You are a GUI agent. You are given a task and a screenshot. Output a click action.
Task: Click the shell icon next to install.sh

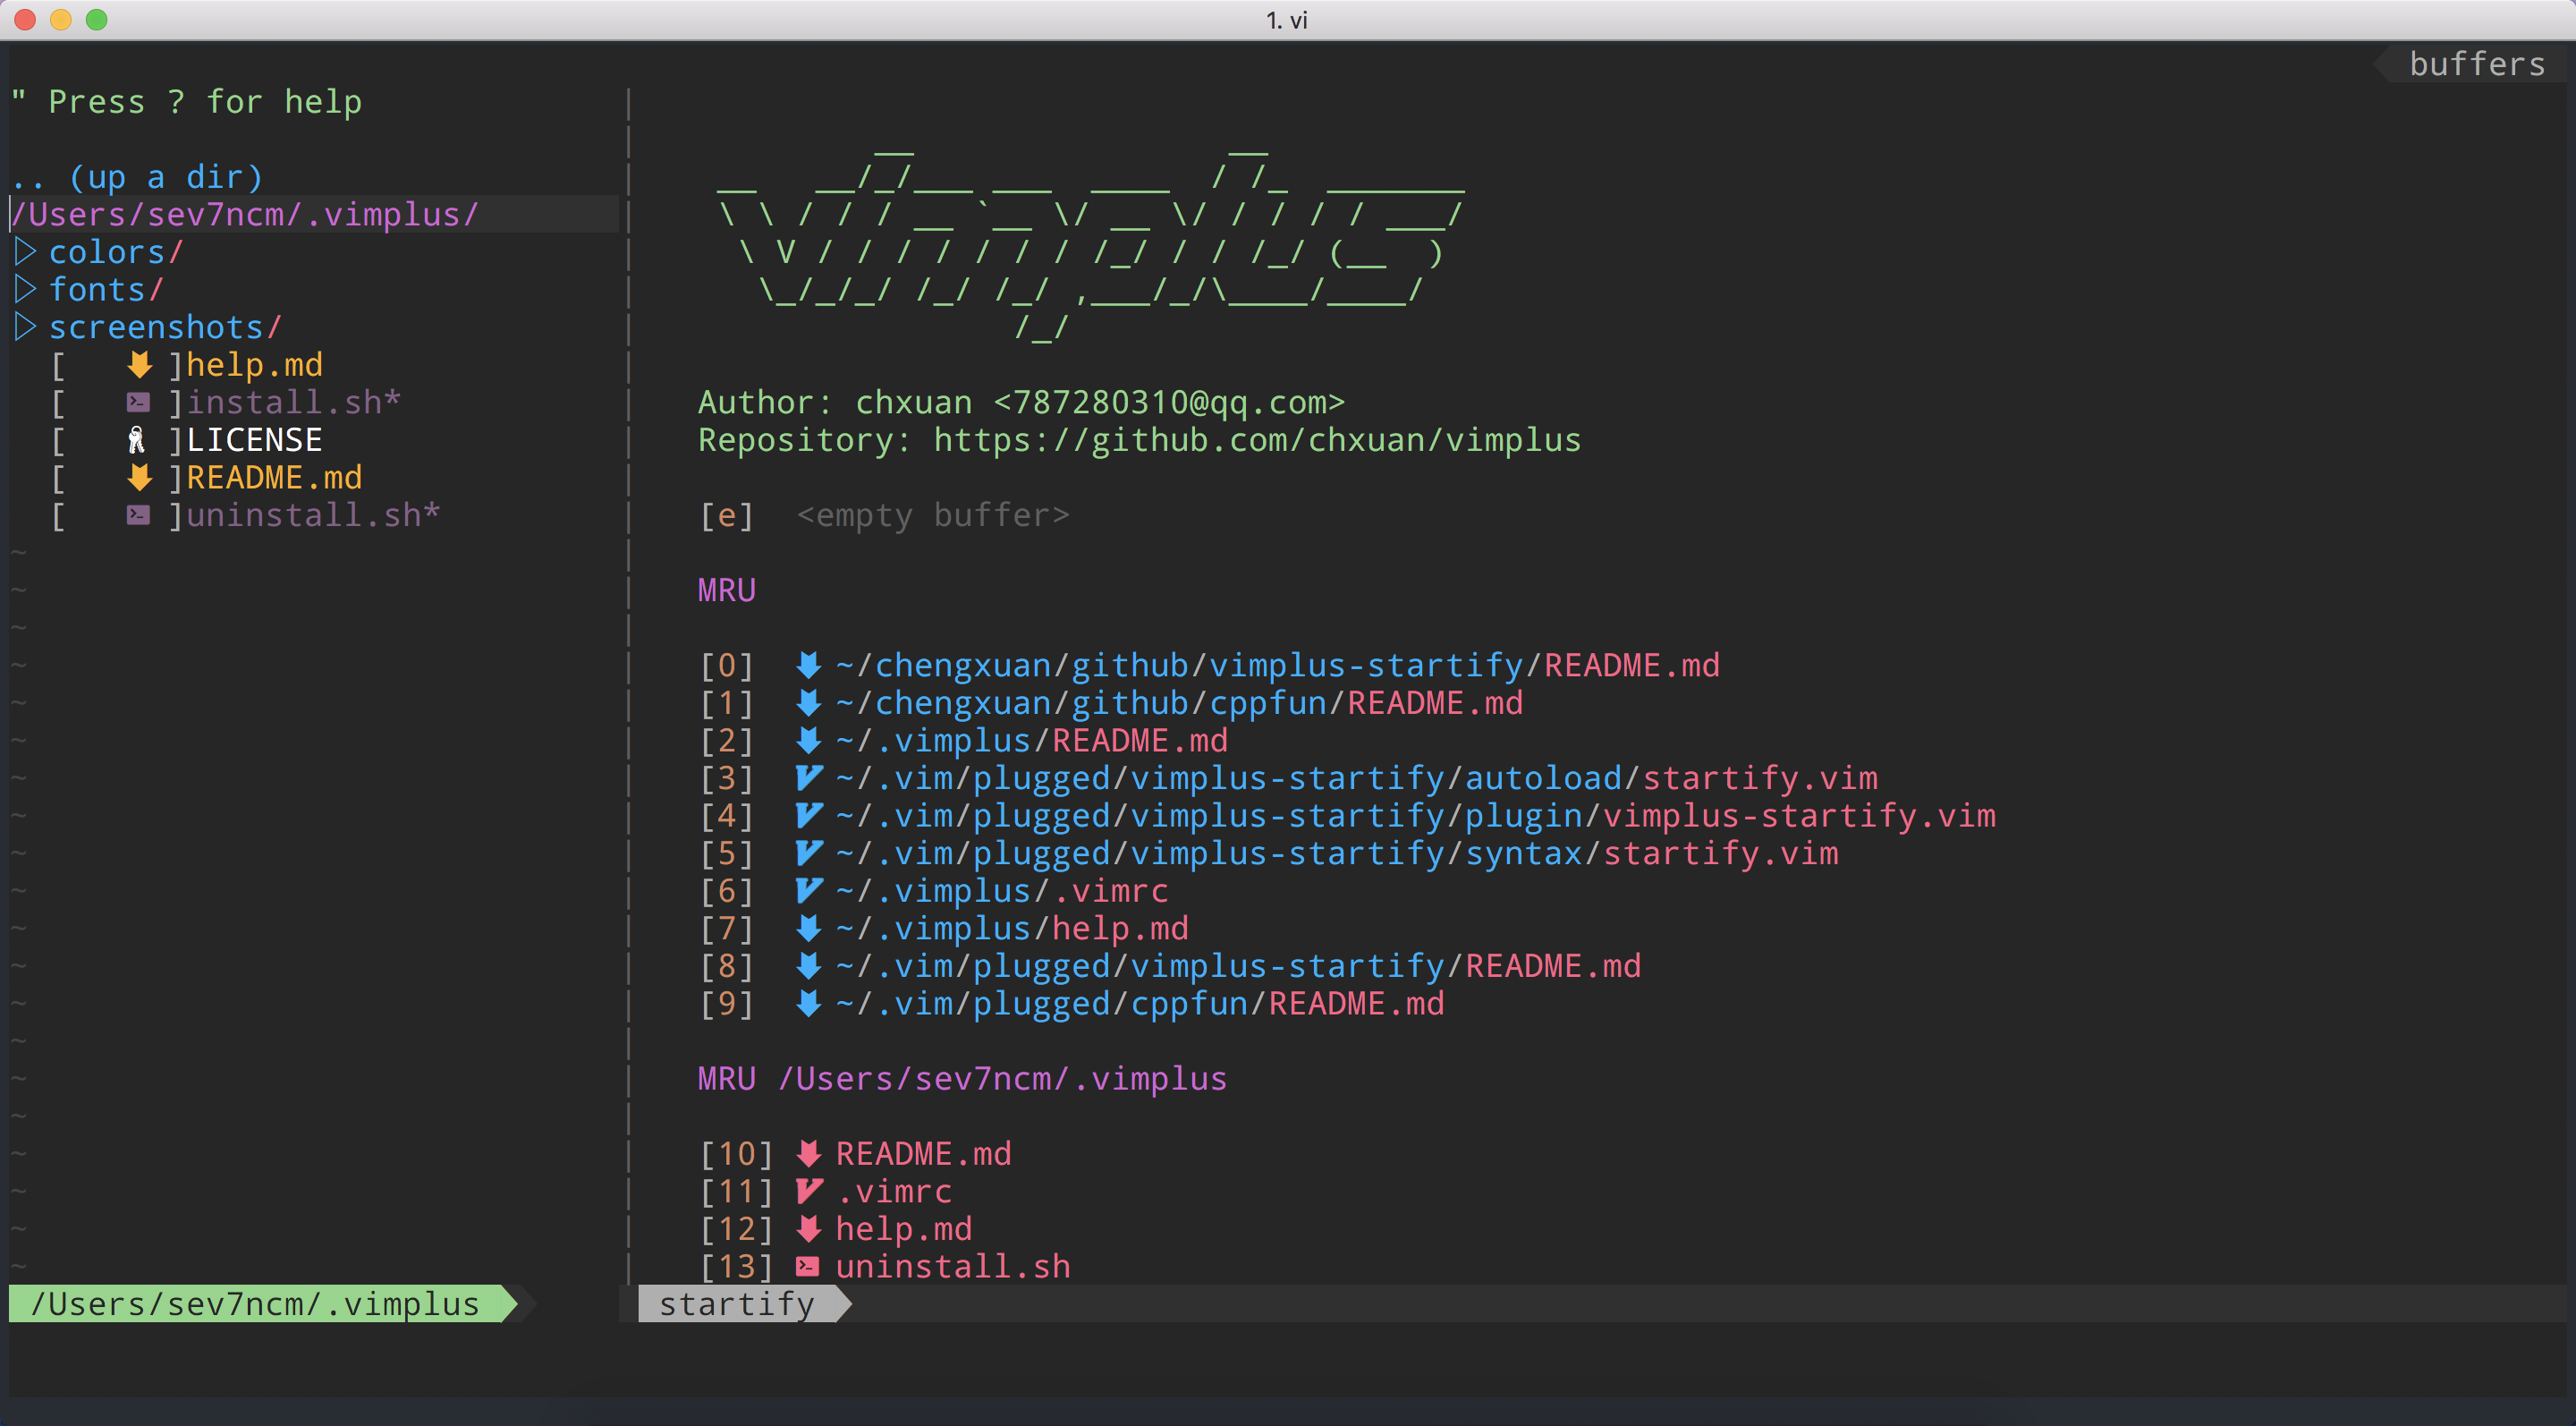[x=138, y=403]
